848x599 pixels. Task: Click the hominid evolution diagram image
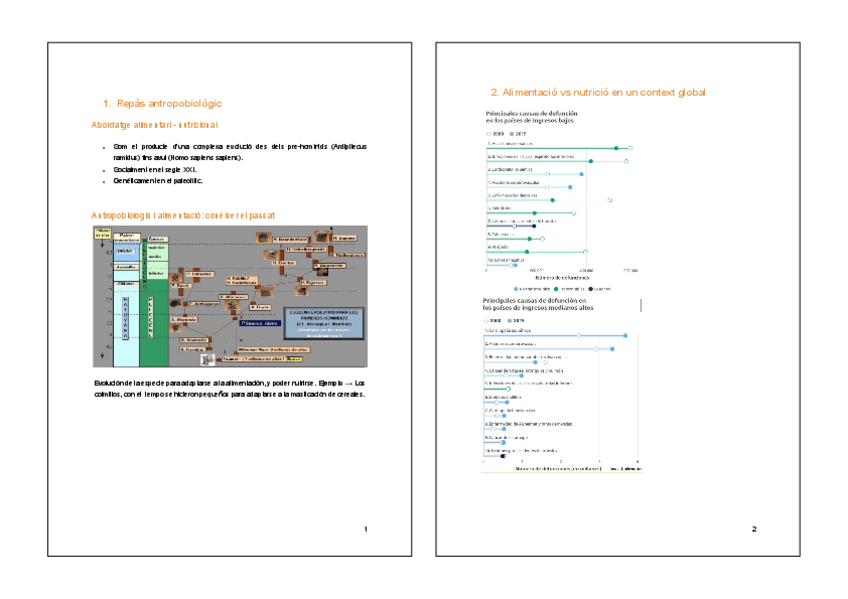(230, 296)
